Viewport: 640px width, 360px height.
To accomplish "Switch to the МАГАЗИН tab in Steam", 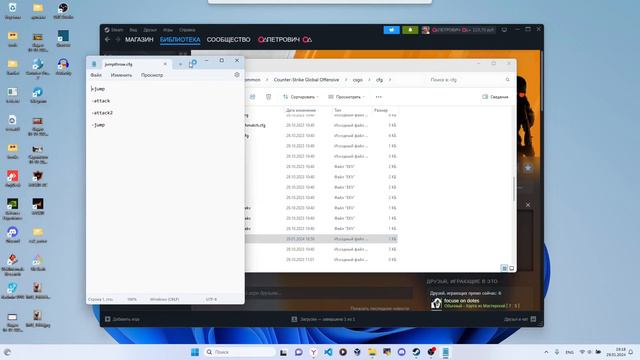I will click(x=139, y=40).
